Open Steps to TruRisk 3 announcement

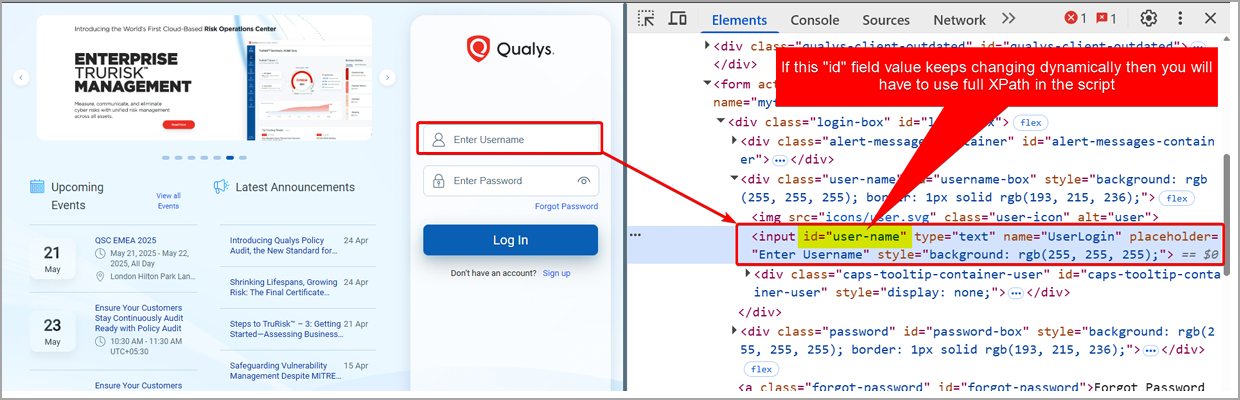coord(283,330)
